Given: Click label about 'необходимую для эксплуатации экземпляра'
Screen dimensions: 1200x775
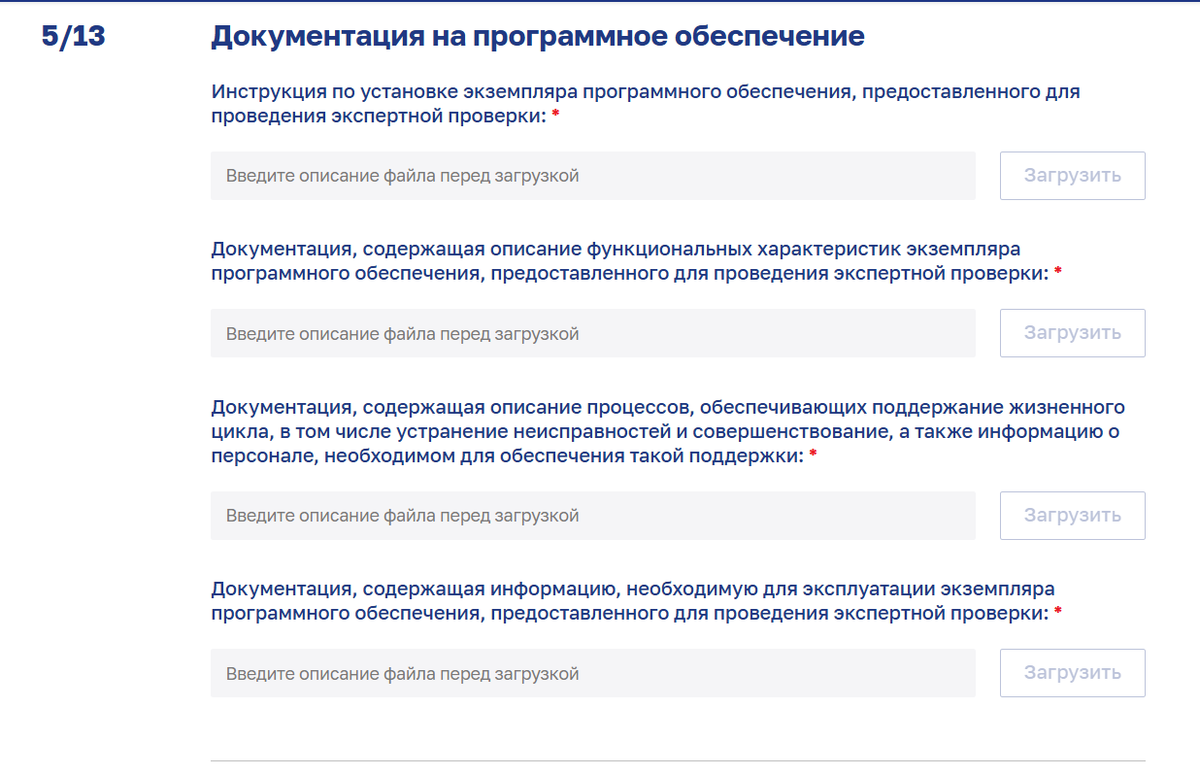Looking at the screenshot, I should (x=636, y=601).
